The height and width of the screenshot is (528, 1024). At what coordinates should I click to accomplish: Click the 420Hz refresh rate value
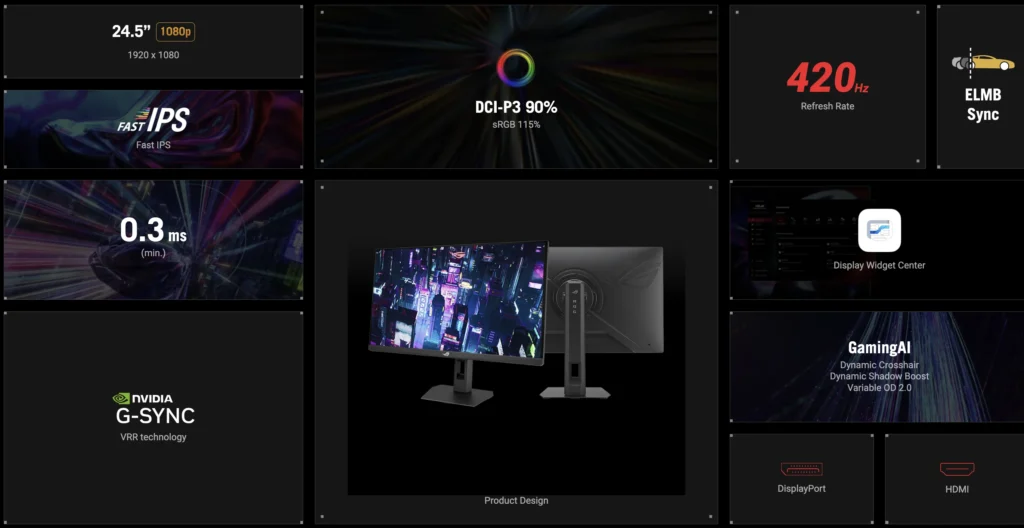827,78
